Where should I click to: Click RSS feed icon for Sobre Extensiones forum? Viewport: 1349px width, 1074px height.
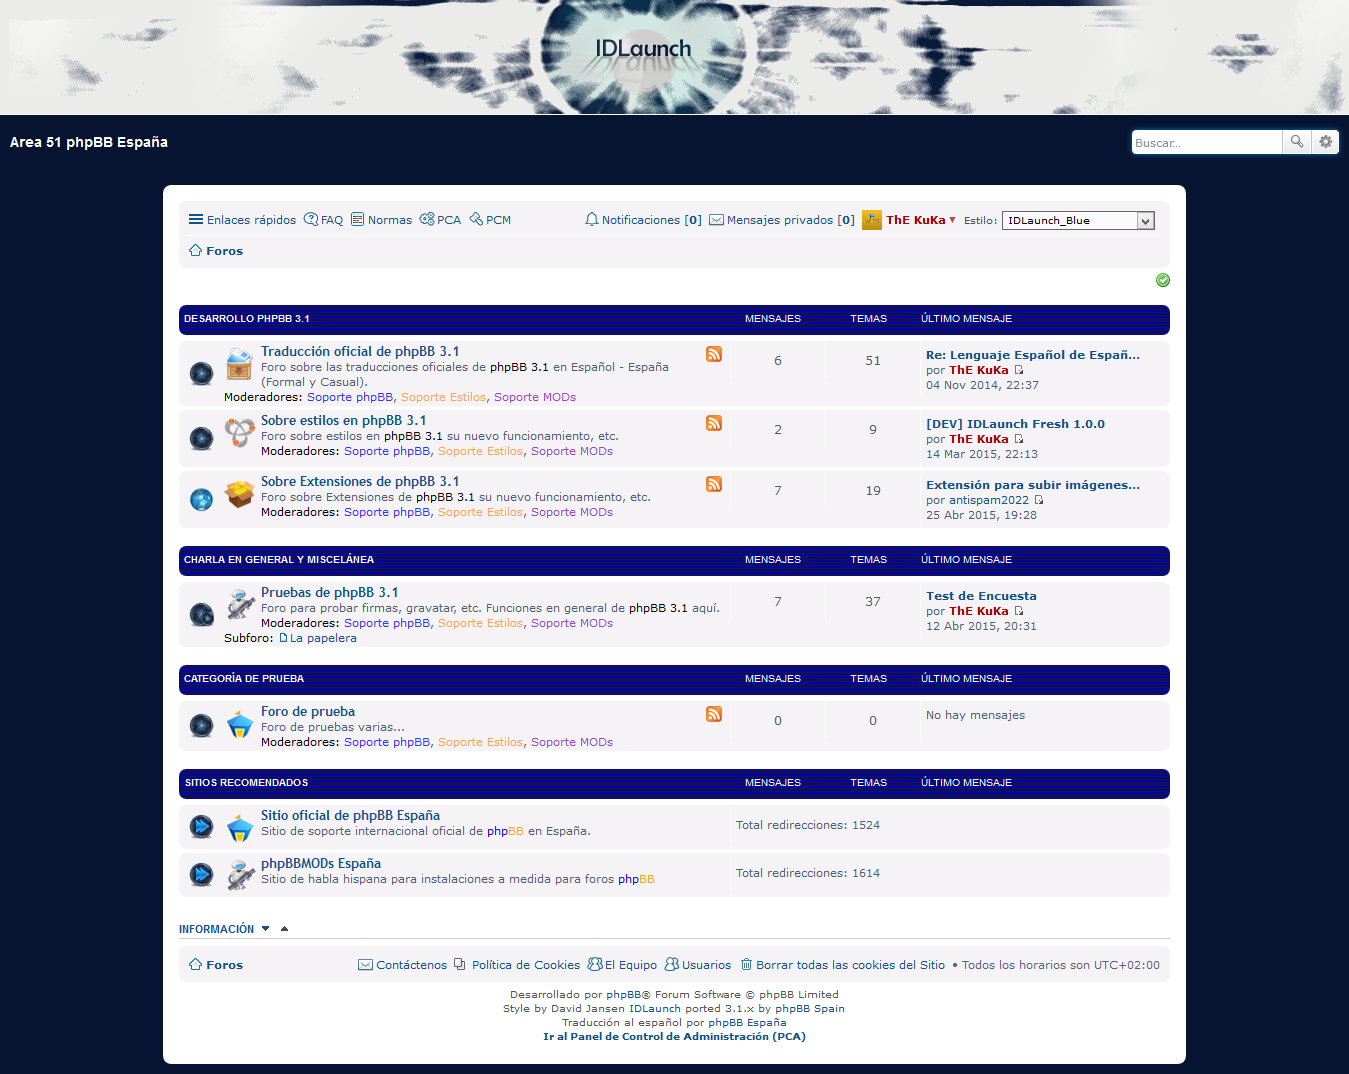point(714,484)
